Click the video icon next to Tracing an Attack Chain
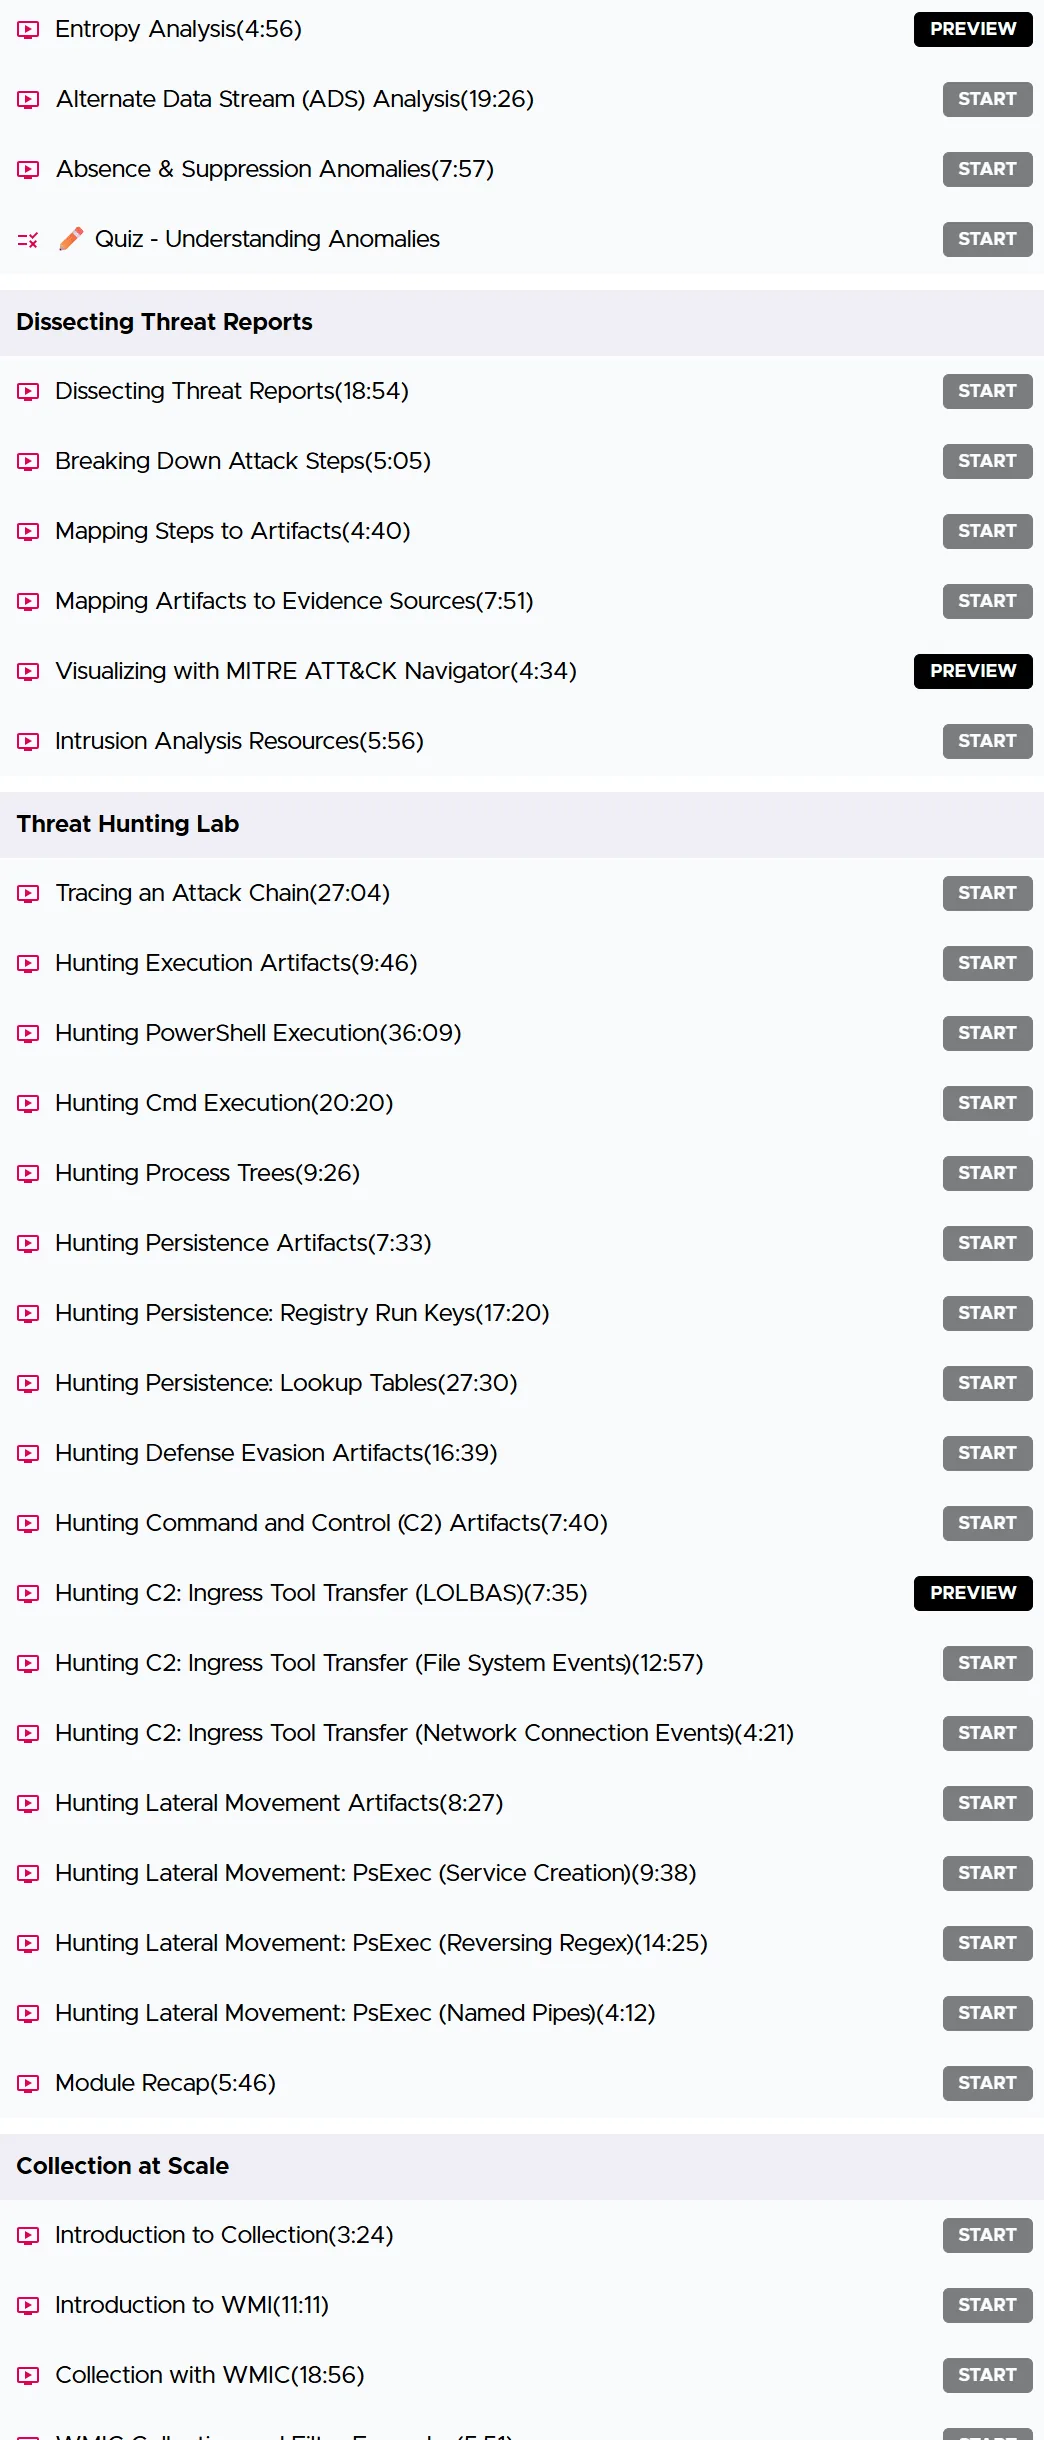 tap(28, 894)
